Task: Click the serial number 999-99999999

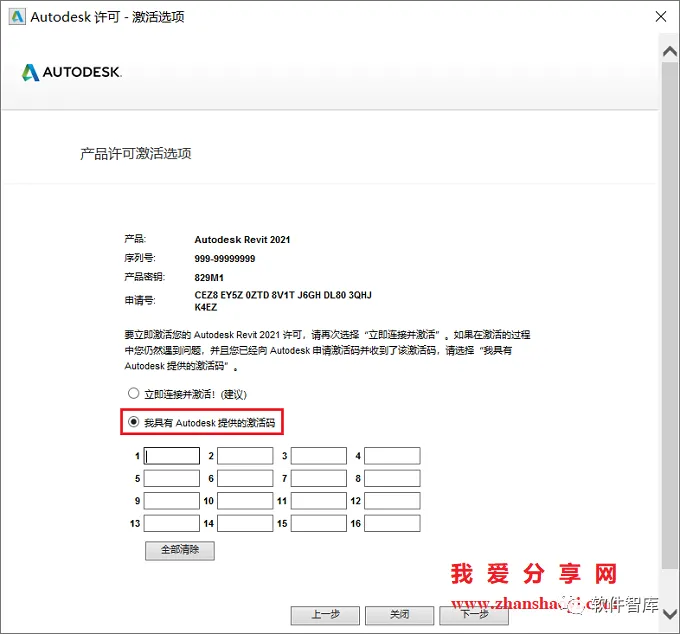Action: click(x=225, y=259)
